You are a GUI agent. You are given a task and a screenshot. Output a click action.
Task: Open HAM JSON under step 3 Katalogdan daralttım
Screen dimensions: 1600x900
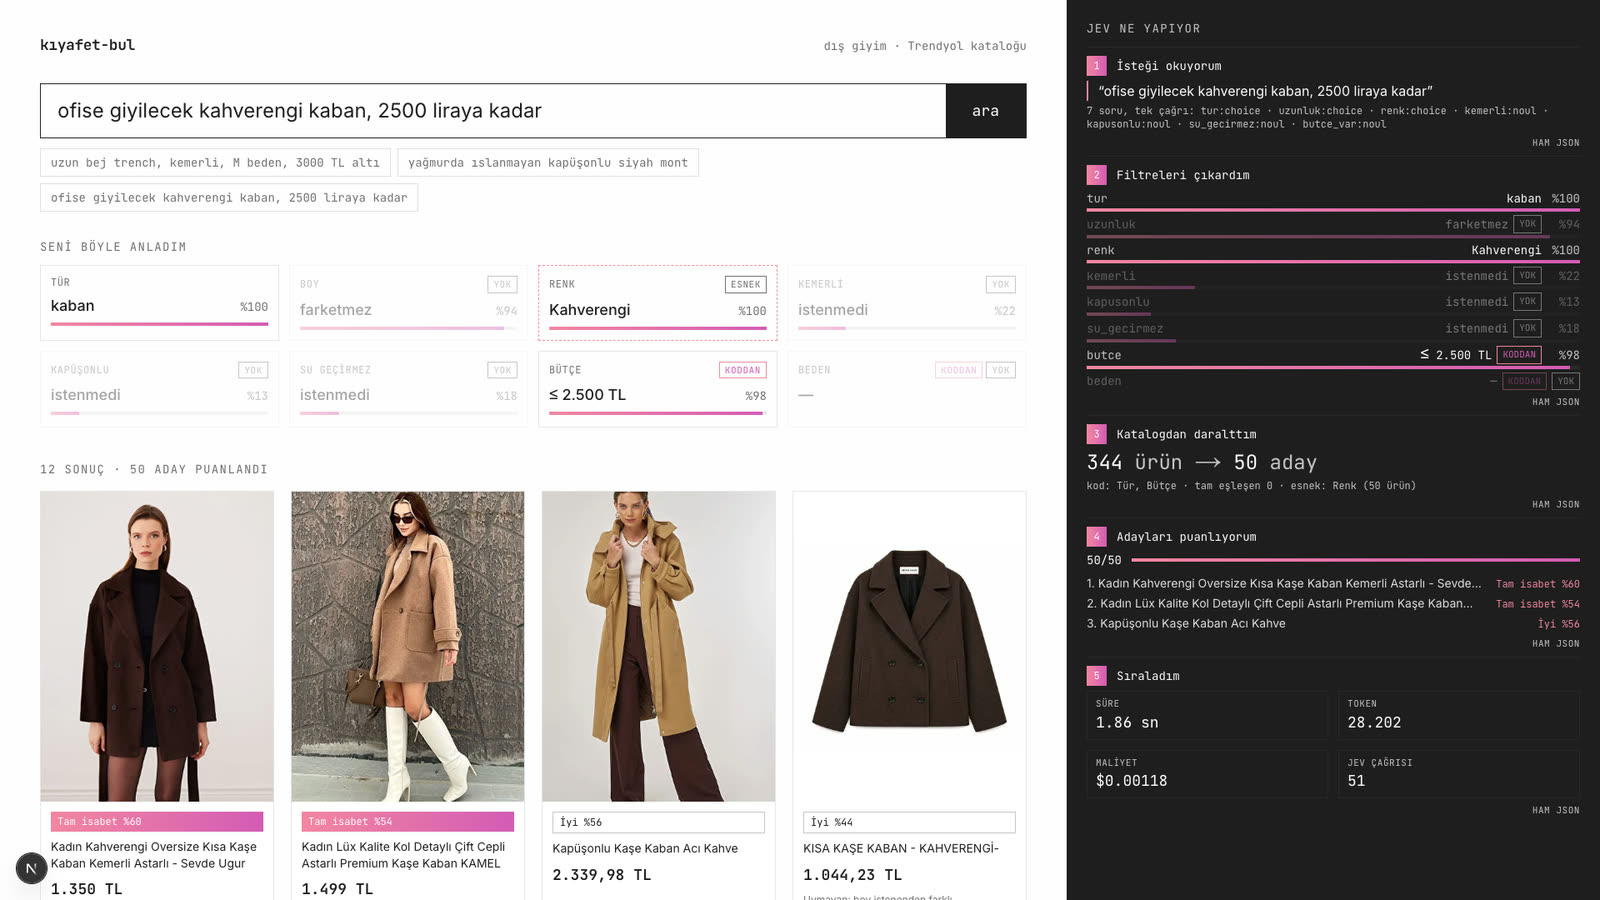[1555, 505]
